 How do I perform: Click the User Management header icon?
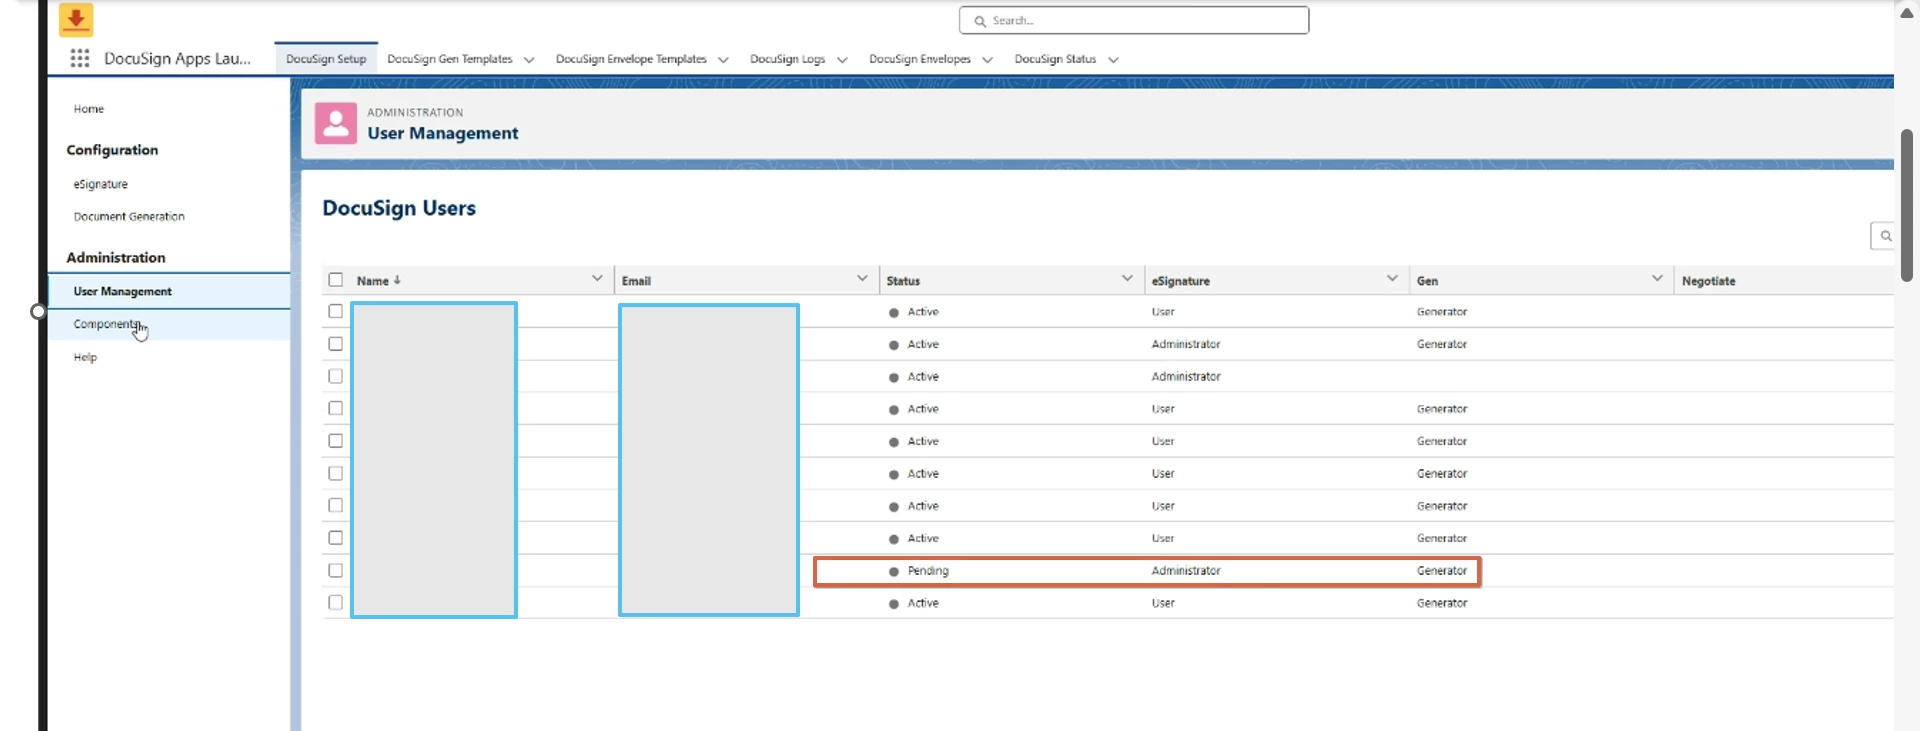pyautogui.click(x=336, y=123)
